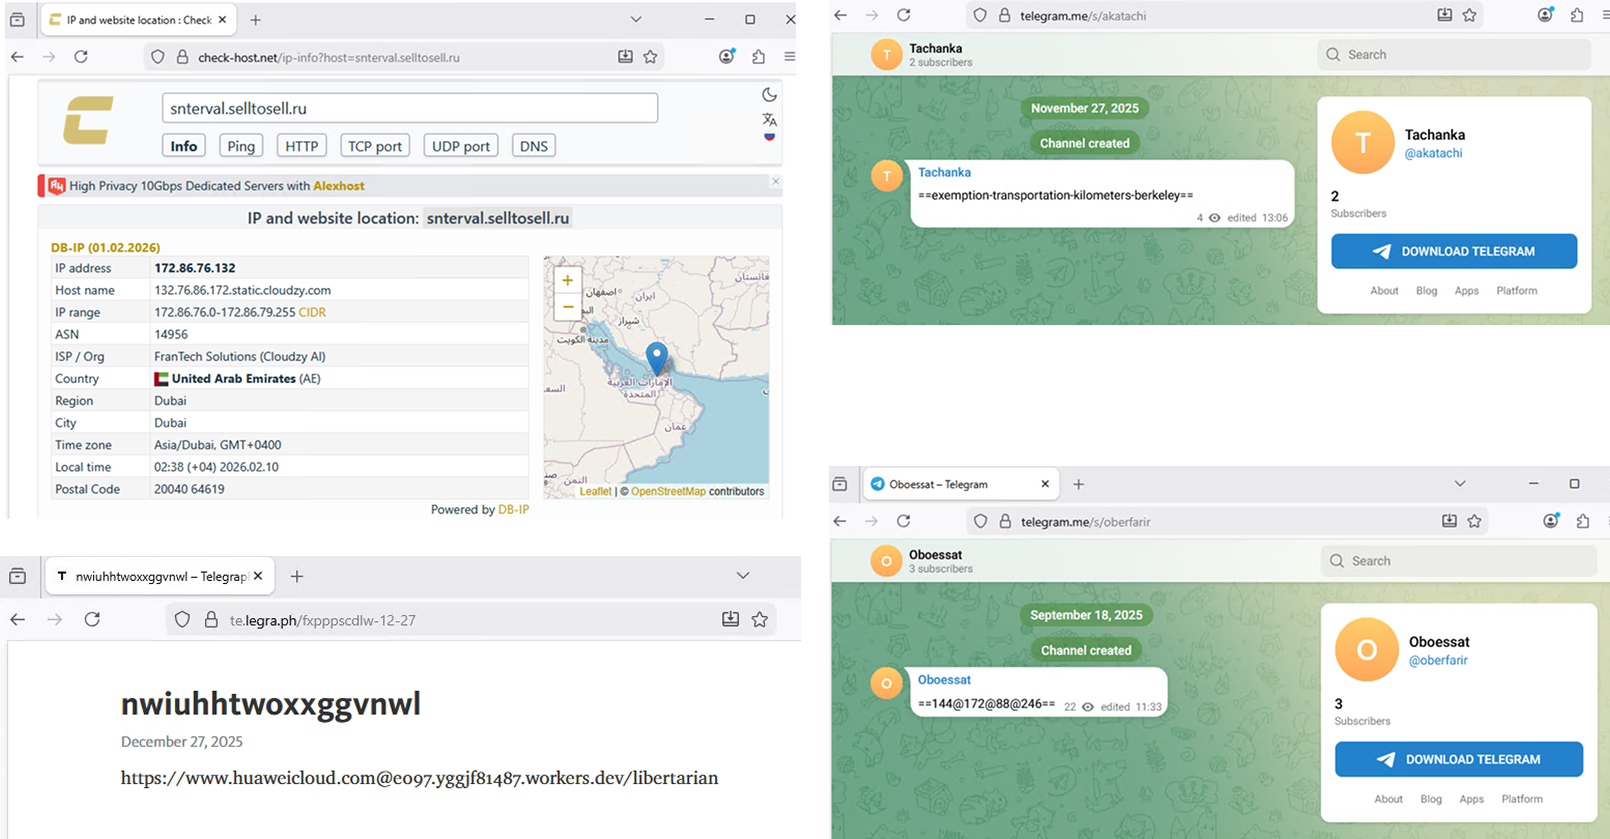
Task: Reload the telegra.ph page
Action: (92, 620)
